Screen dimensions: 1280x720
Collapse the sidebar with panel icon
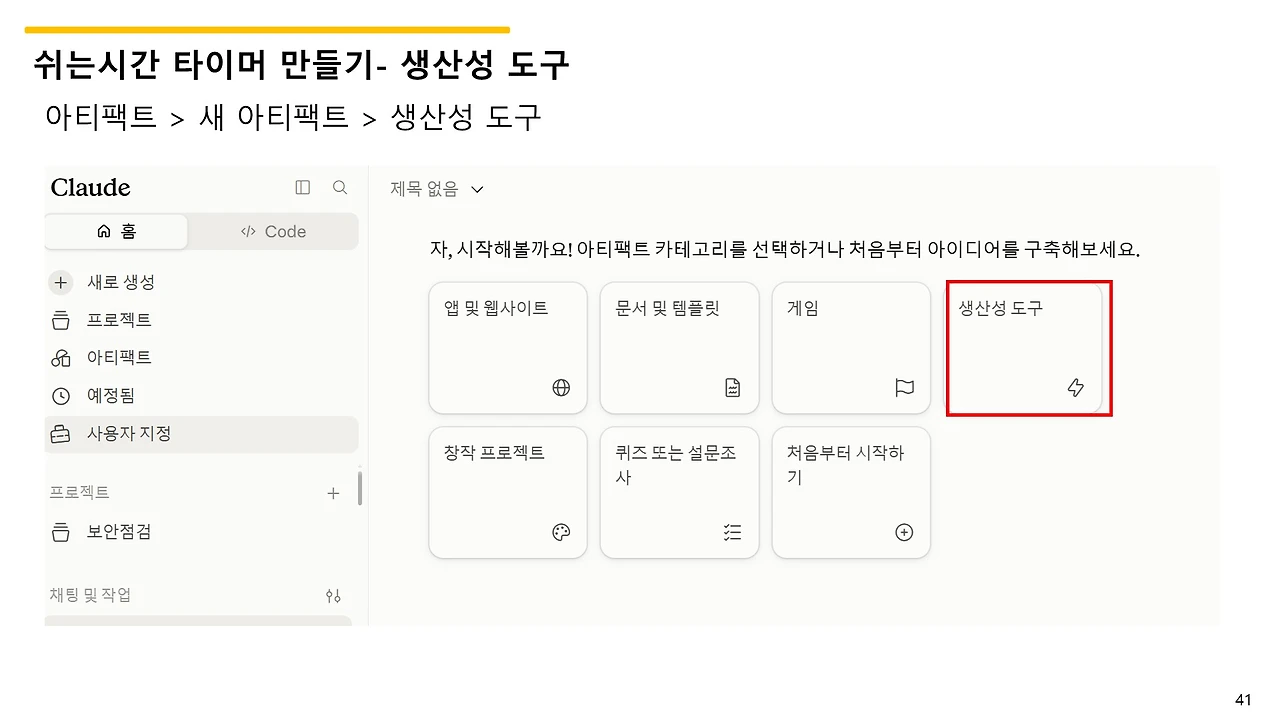(x=303, y=187)
